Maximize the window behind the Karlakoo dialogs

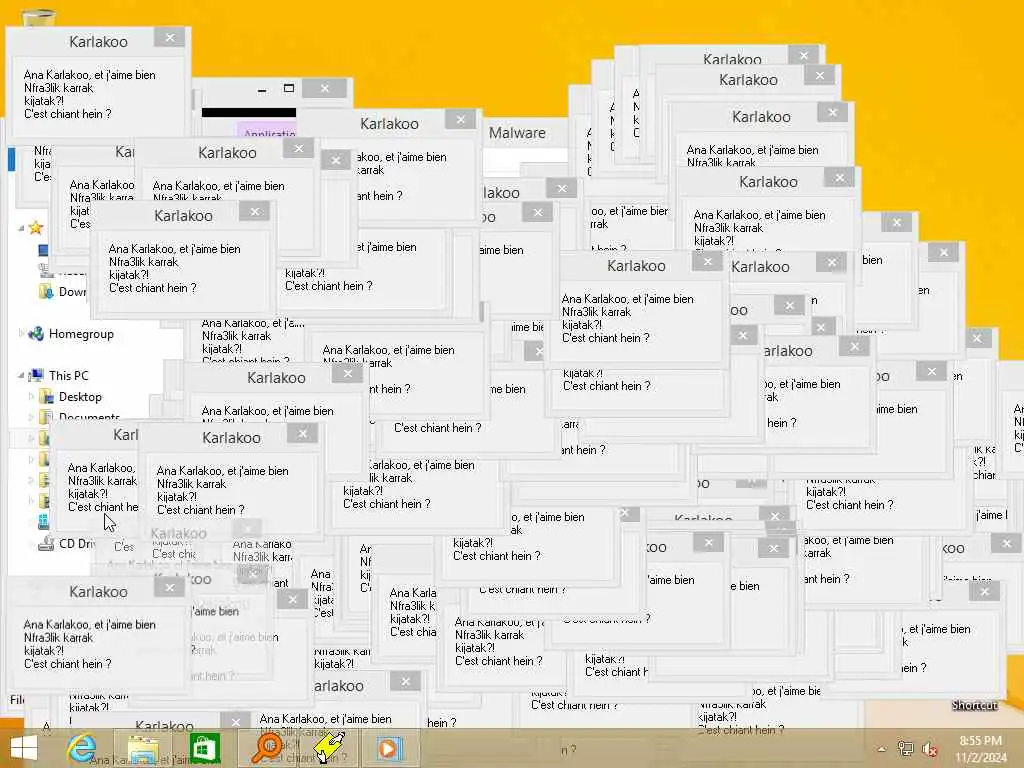(x=289, y=88)
